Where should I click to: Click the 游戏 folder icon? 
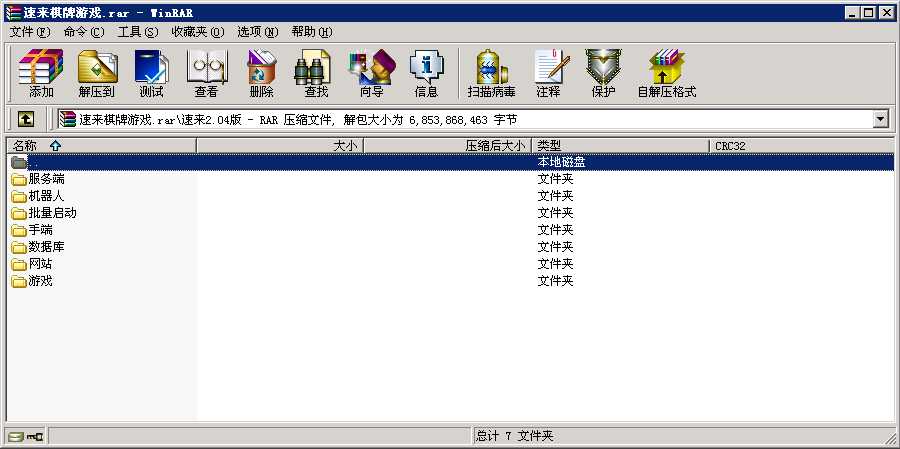pos(19,281)
